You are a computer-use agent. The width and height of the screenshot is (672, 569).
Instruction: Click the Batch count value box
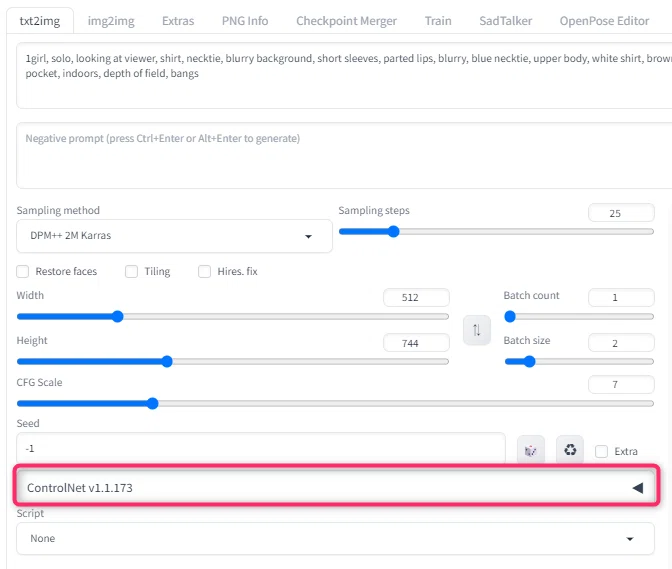pyautogui.click(x=621, y=297)
